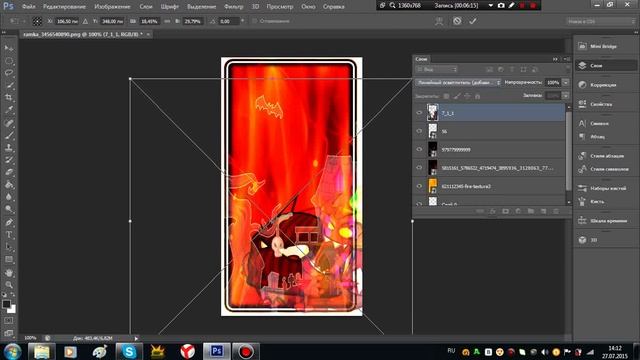Select the Elliptical Marquee tool
640x360 pixels.
coord(9,61)
